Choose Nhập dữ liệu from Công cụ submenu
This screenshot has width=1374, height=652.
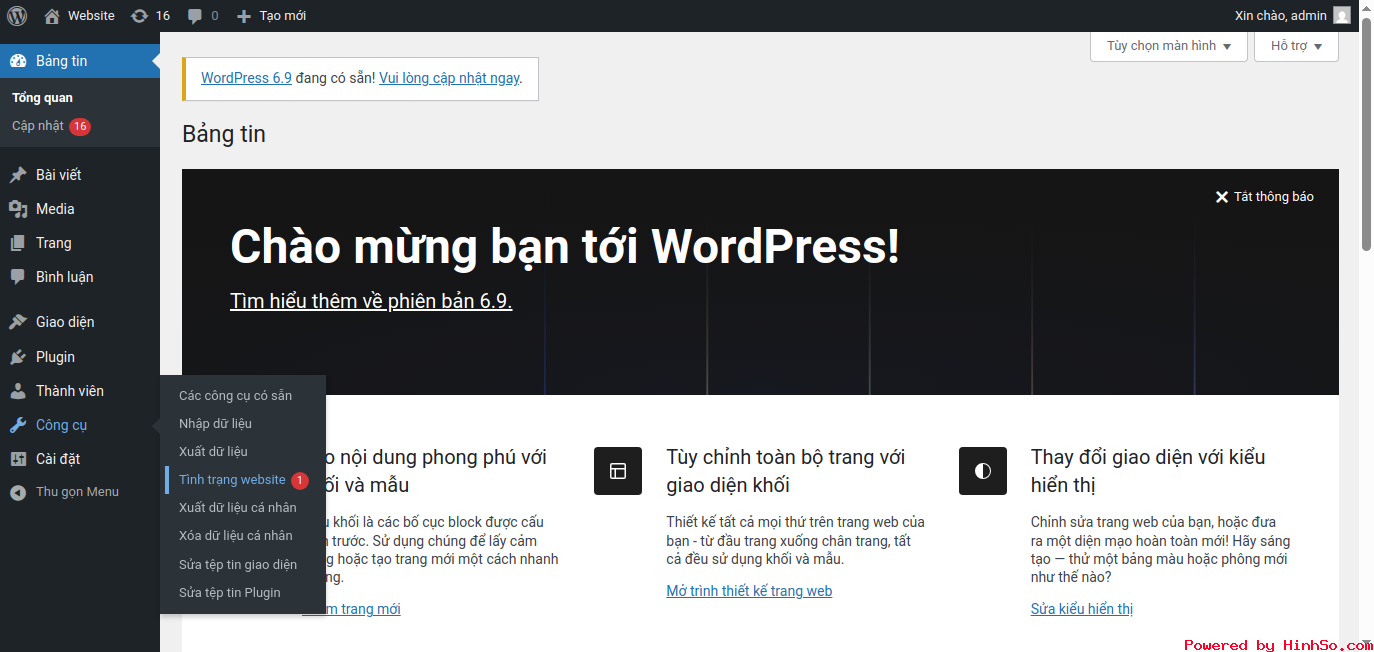click(215, 424)
